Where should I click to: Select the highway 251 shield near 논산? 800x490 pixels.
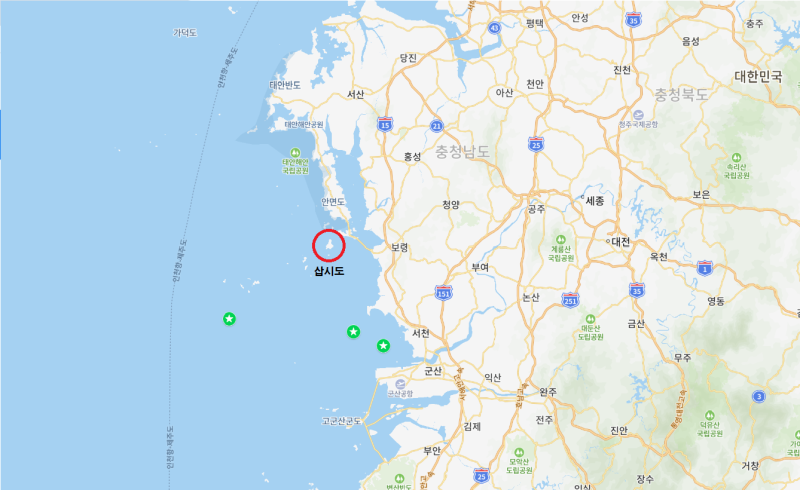[x=570, y=300]
